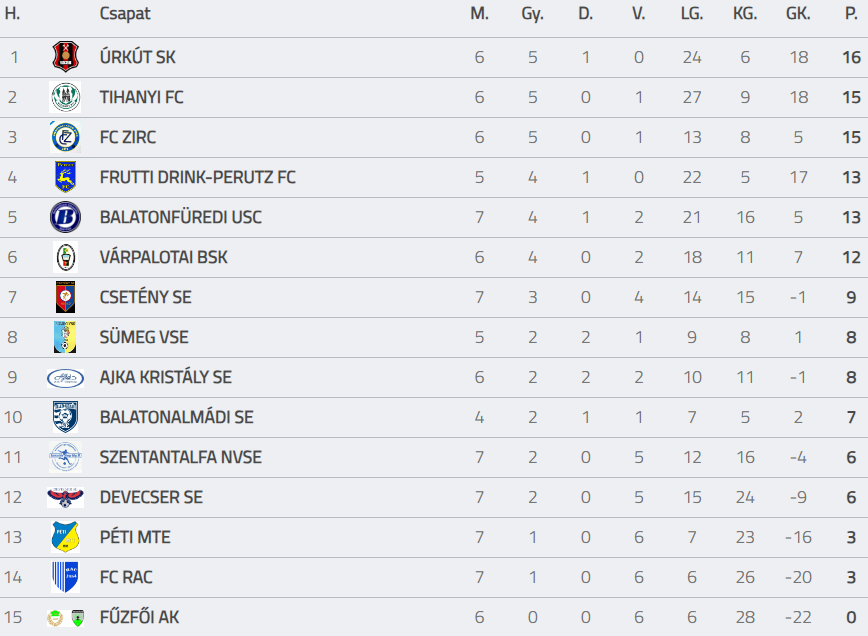868x636 pixels.
Task: Click the ÚRKÚT SK team crest
Action: click(x=65, y=57)
